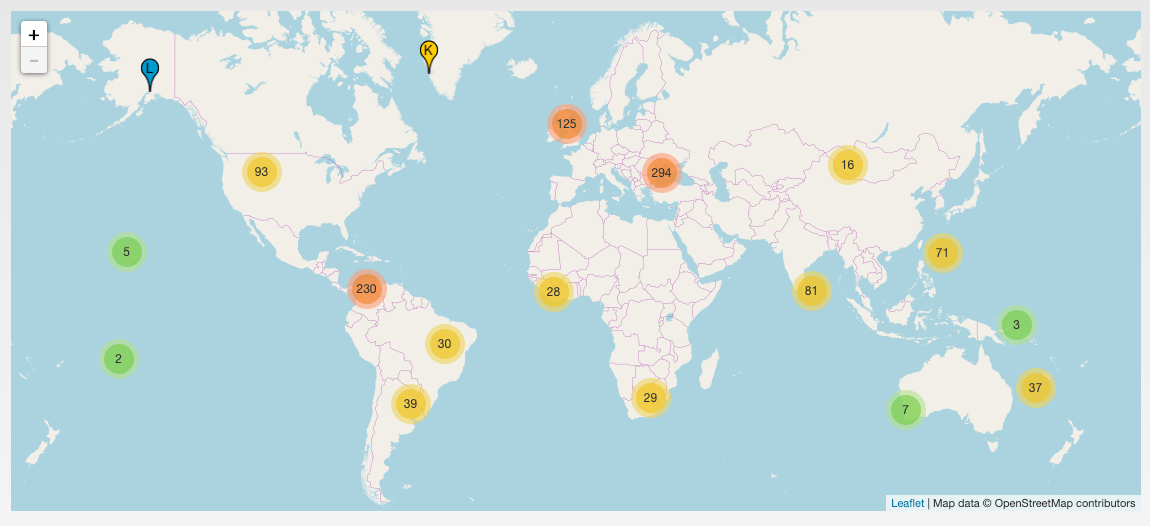Expand the orange 230 cluster
Screen dimensions: 1150x526
[x=366, y=288]
